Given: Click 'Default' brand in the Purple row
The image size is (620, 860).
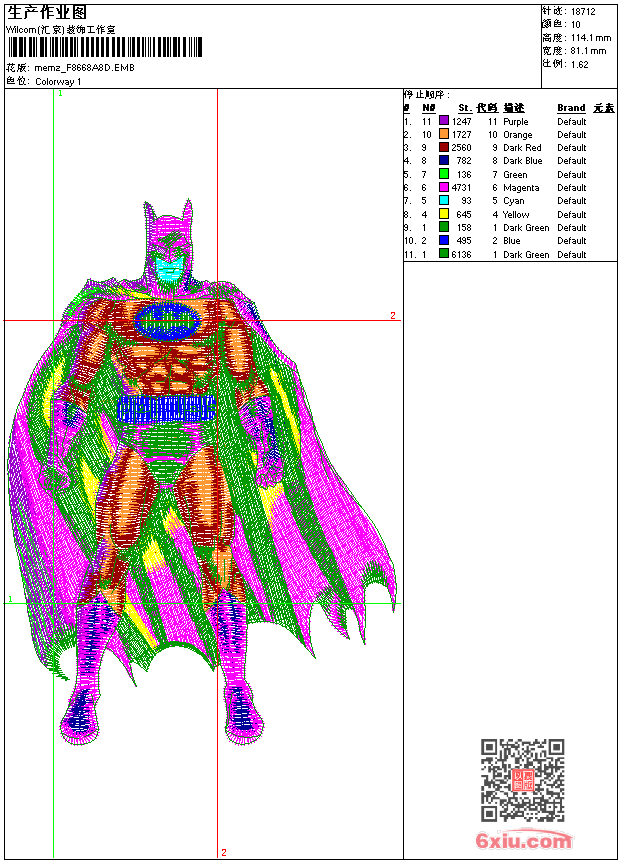Looking at the screenshot, I should click(x=572, y=121).
